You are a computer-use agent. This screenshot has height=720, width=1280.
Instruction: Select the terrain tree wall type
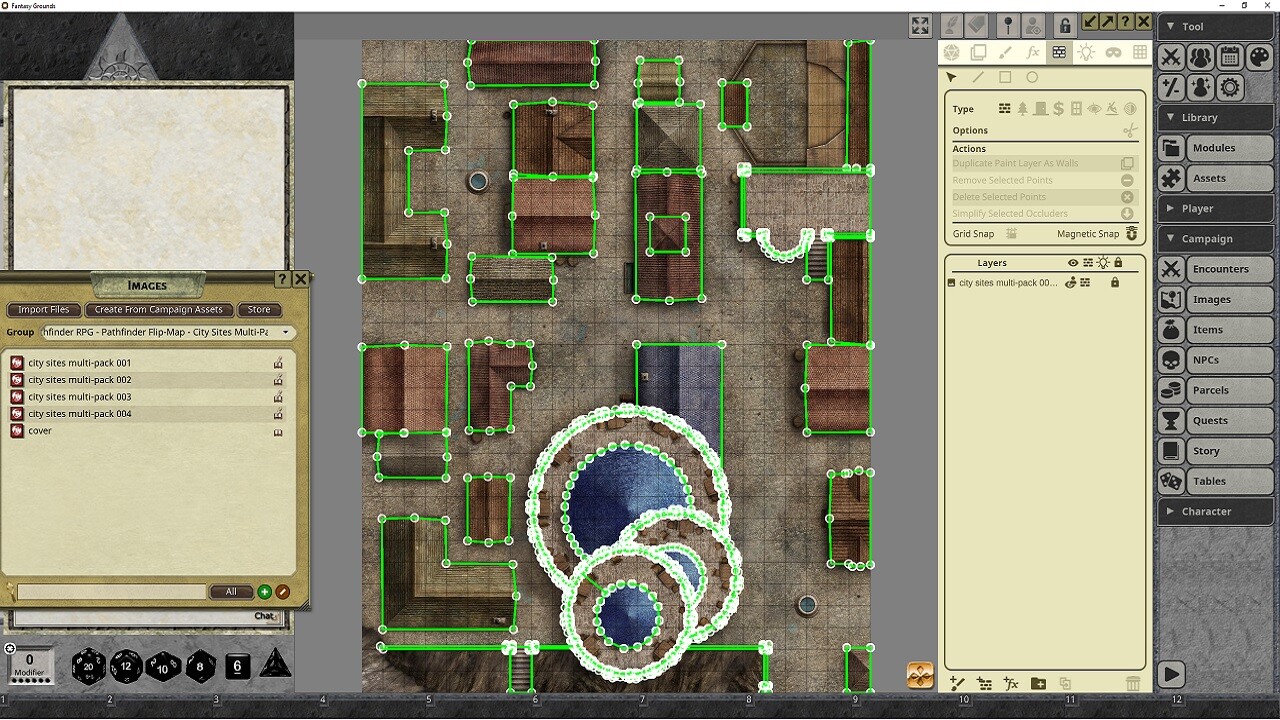pyautogui.click(x=1023, y=108)
